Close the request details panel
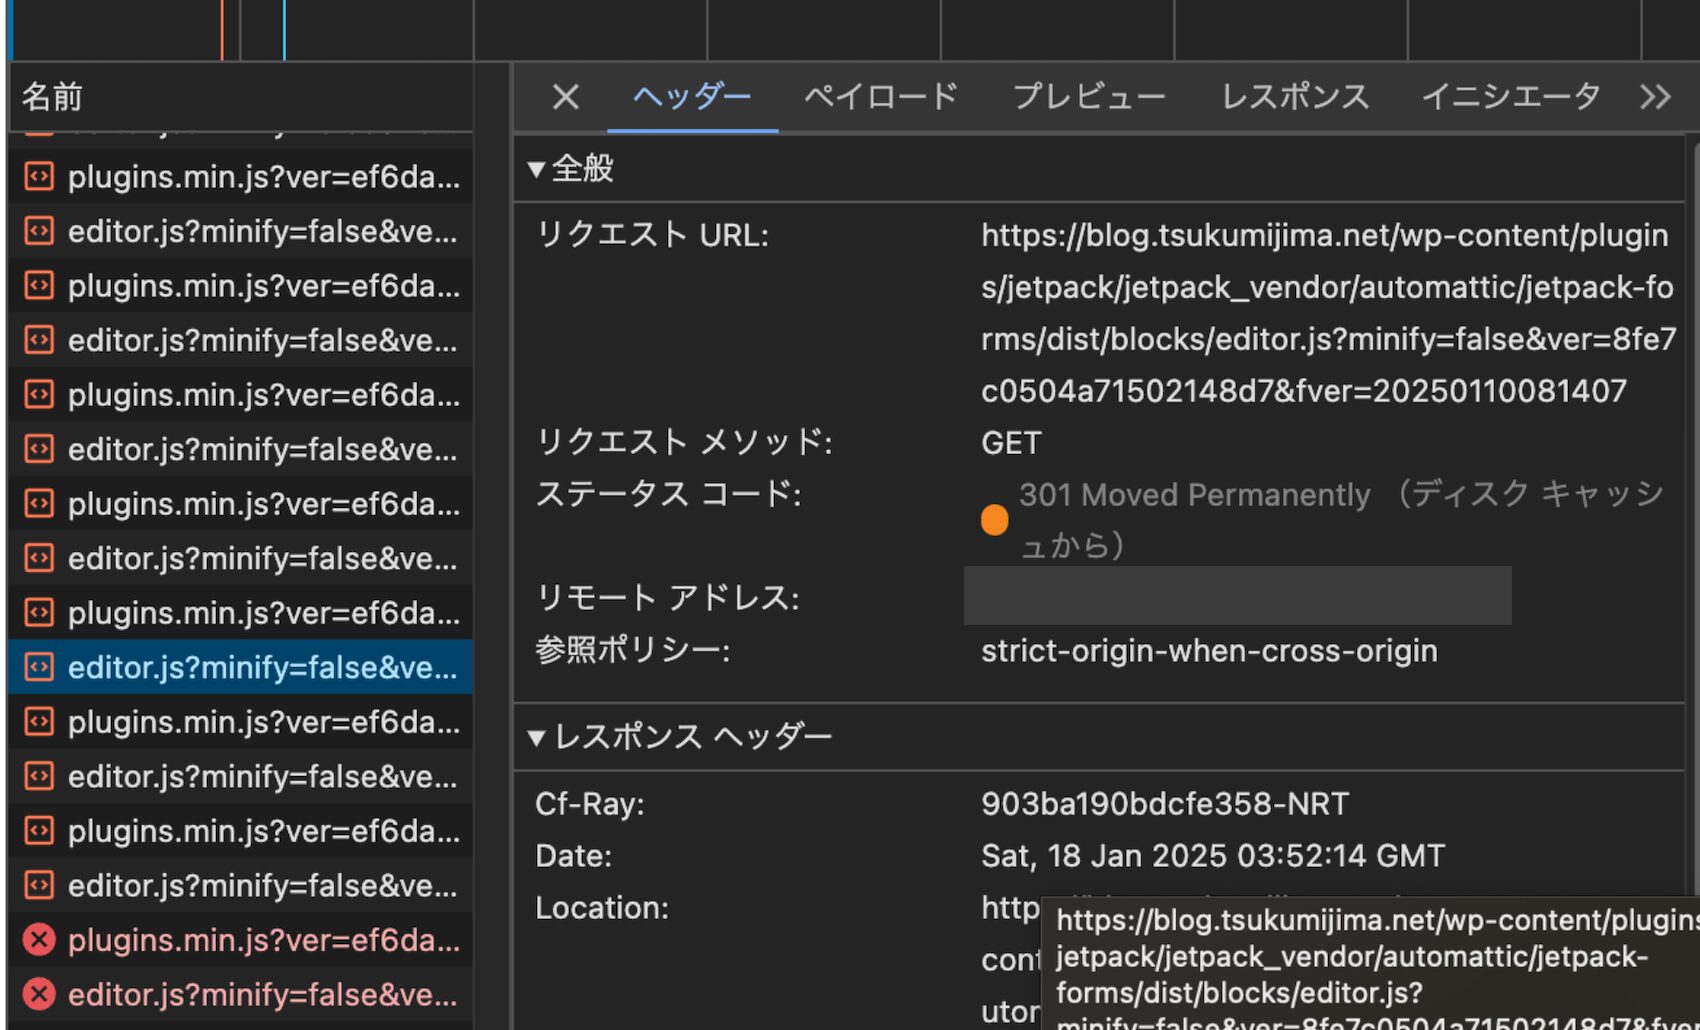This screenshot has height=1030, width=1700. [565, 97]
